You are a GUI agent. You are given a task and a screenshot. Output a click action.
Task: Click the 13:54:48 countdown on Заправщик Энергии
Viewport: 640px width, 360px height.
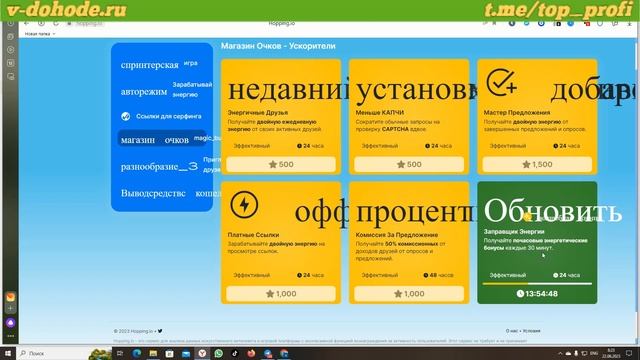[x=537, y=293]
